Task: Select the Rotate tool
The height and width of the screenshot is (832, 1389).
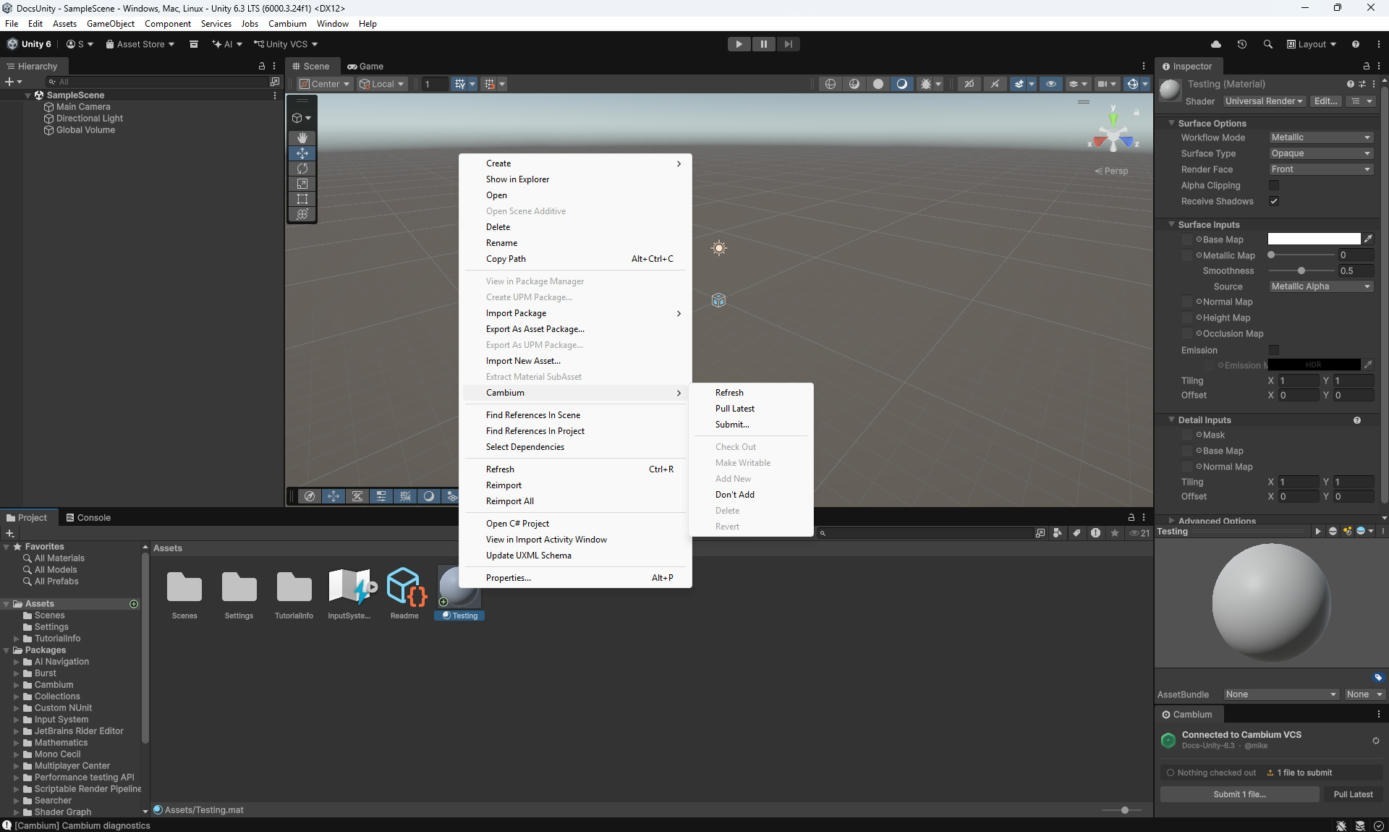Action: point(302,168)
